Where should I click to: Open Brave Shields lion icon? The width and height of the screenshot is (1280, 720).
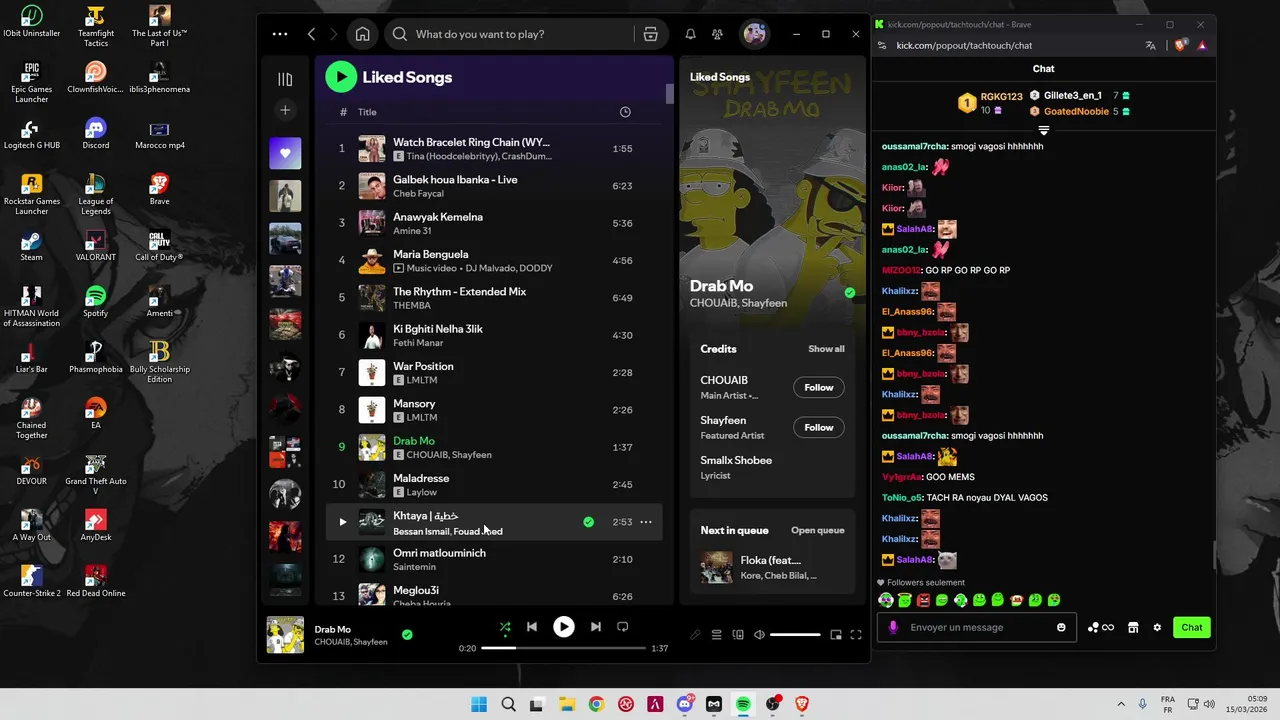[1180, 45]
